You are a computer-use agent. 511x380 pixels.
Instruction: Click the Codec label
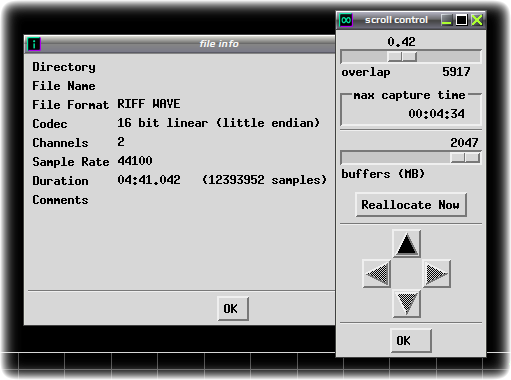[50, 124]
